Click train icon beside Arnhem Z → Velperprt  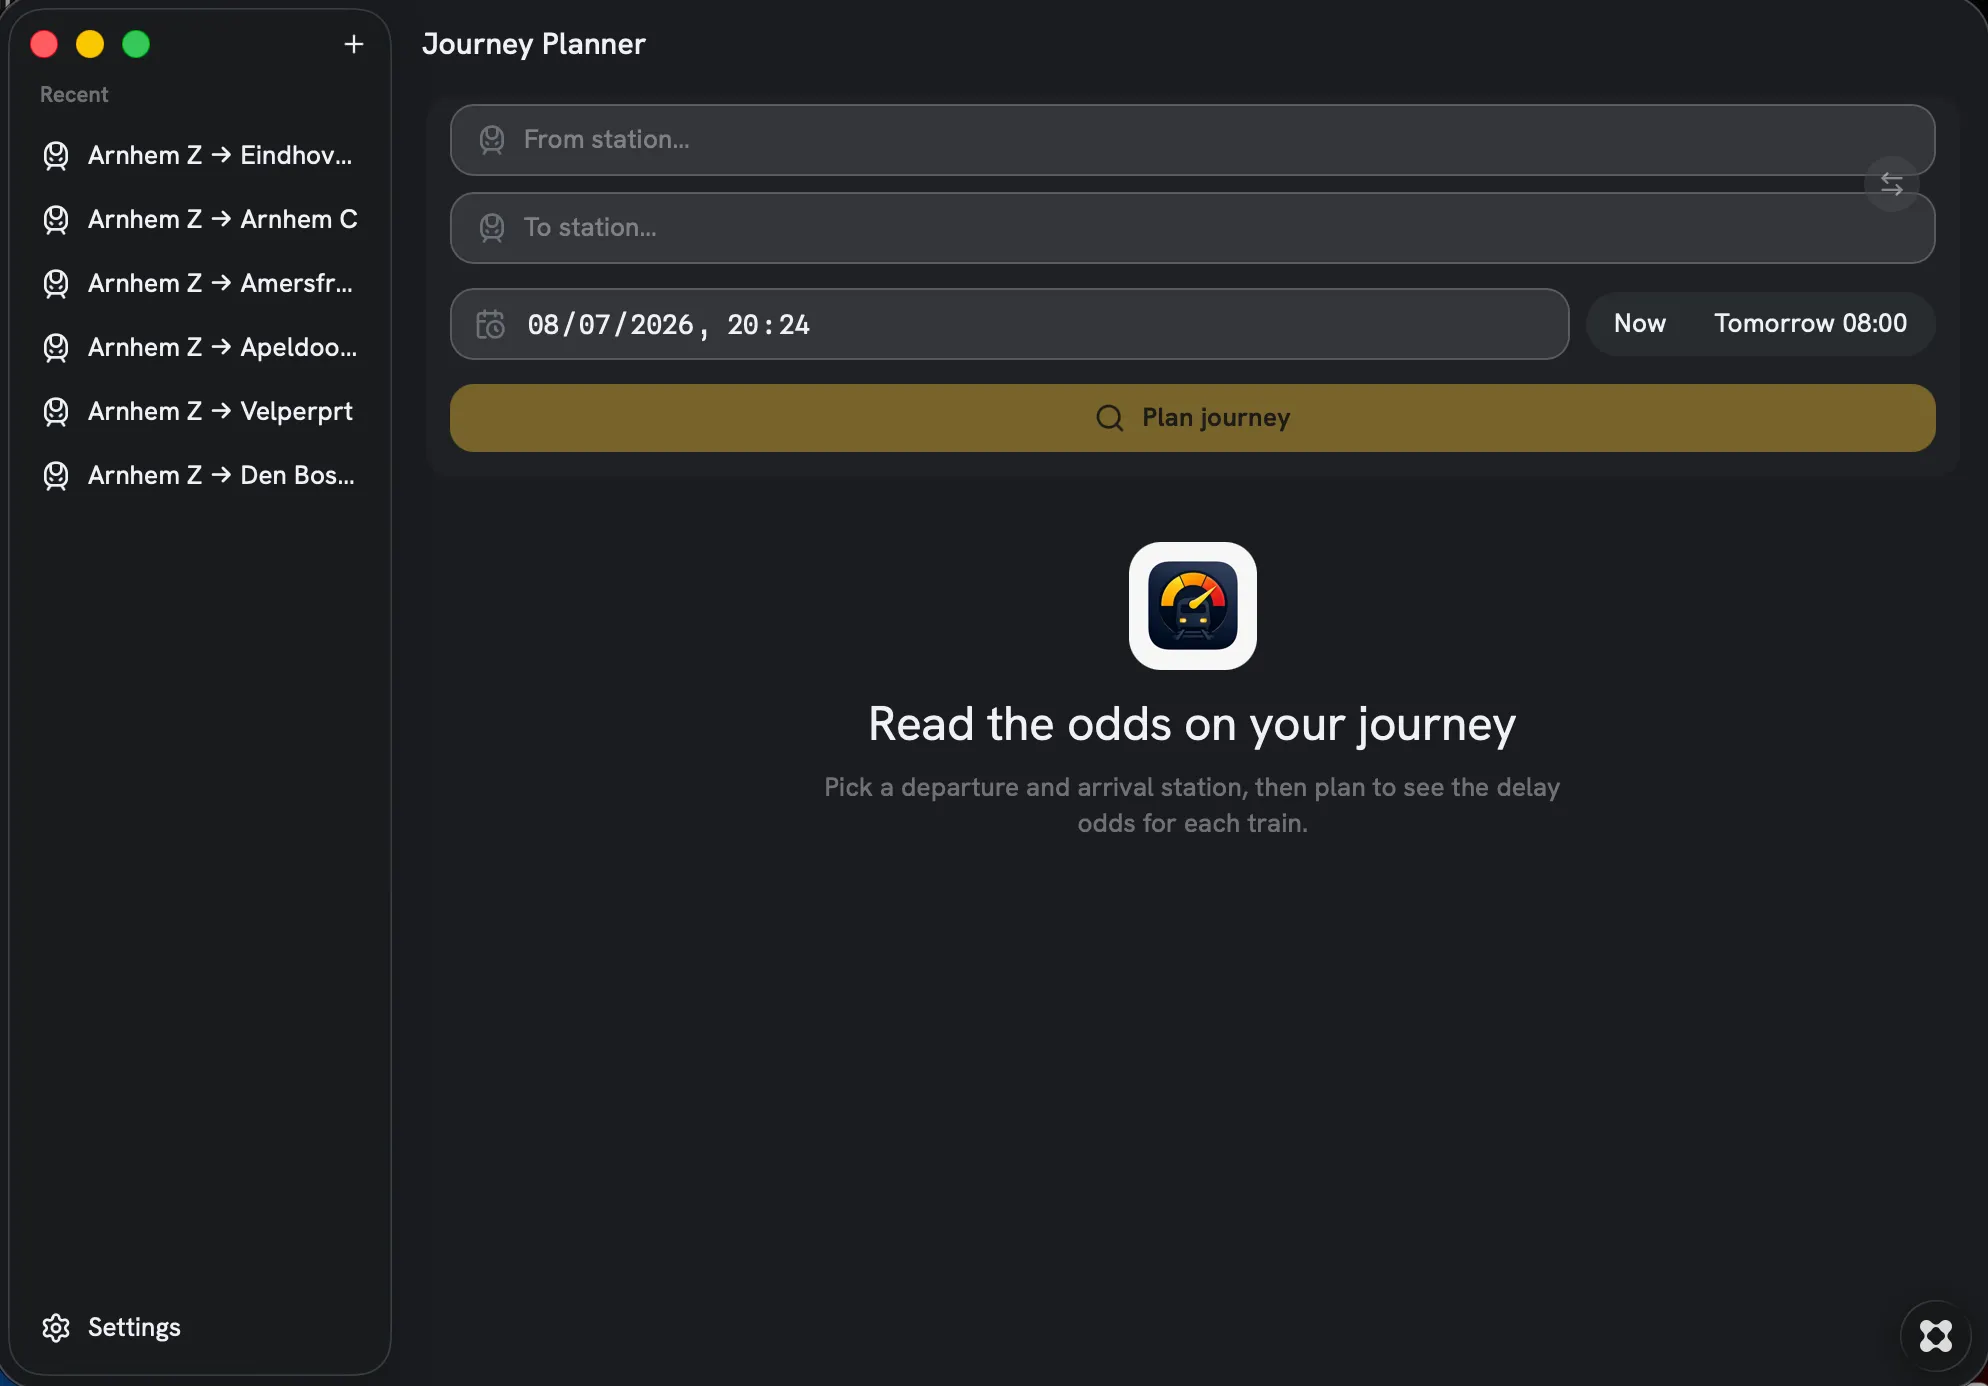56,412
